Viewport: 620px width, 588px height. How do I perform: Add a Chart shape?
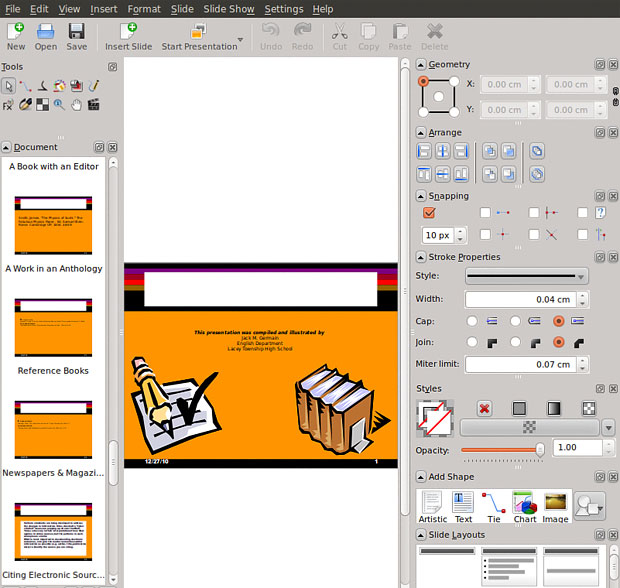point(525,507)
